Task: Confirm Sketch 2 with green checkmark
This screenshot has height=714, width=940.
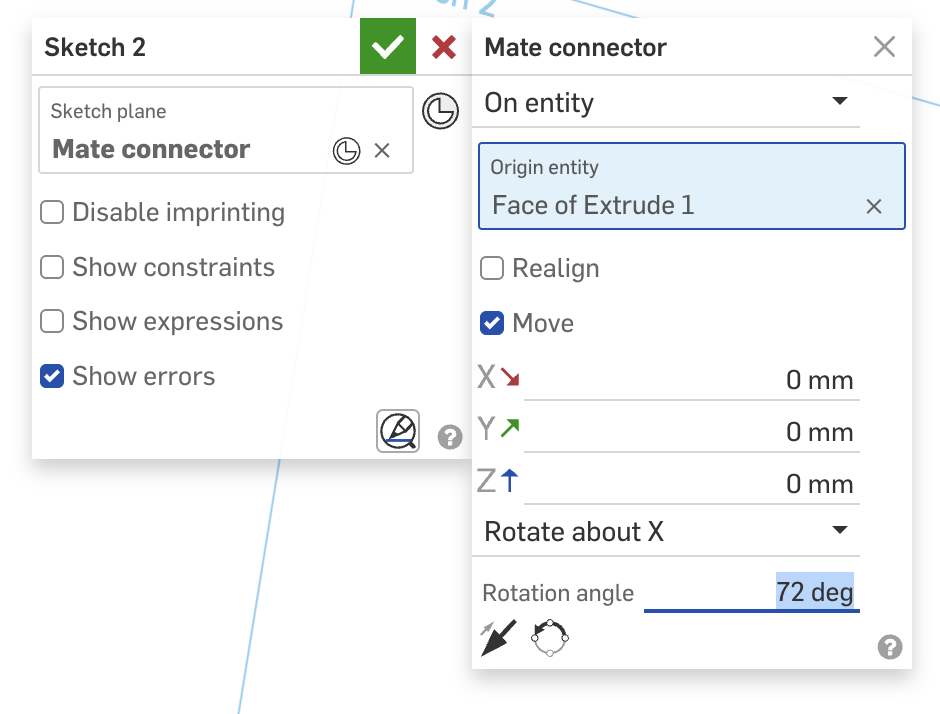Action: (x=387, y=47)
